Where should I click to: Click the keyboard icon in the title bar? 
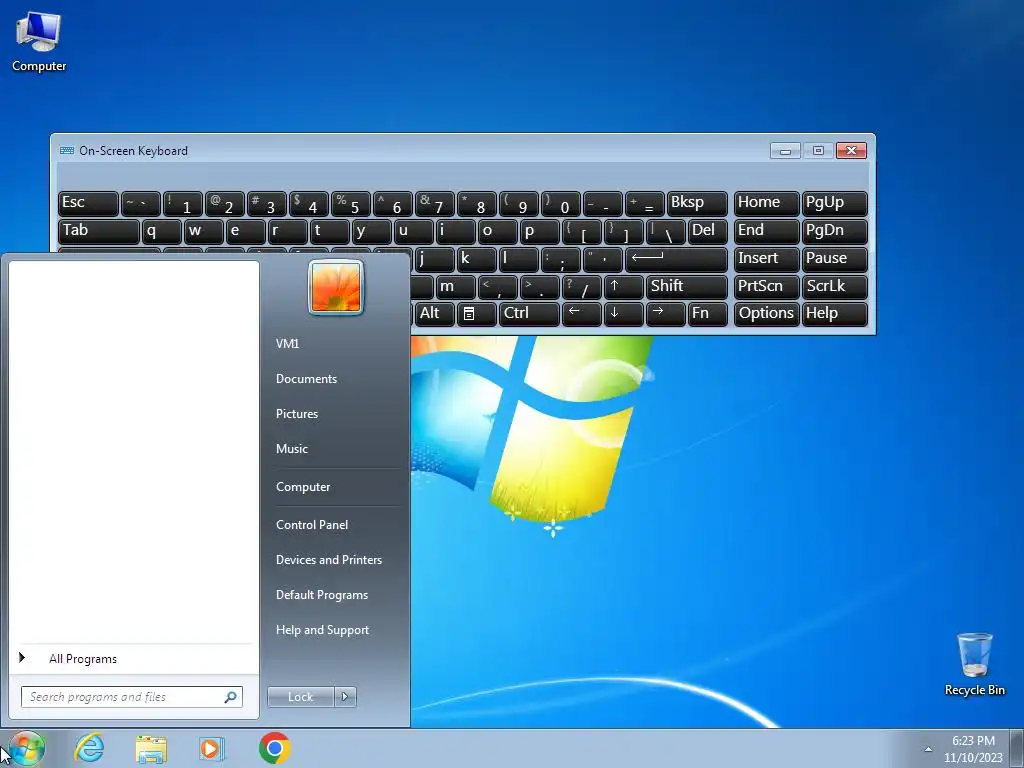pos(67,151)
